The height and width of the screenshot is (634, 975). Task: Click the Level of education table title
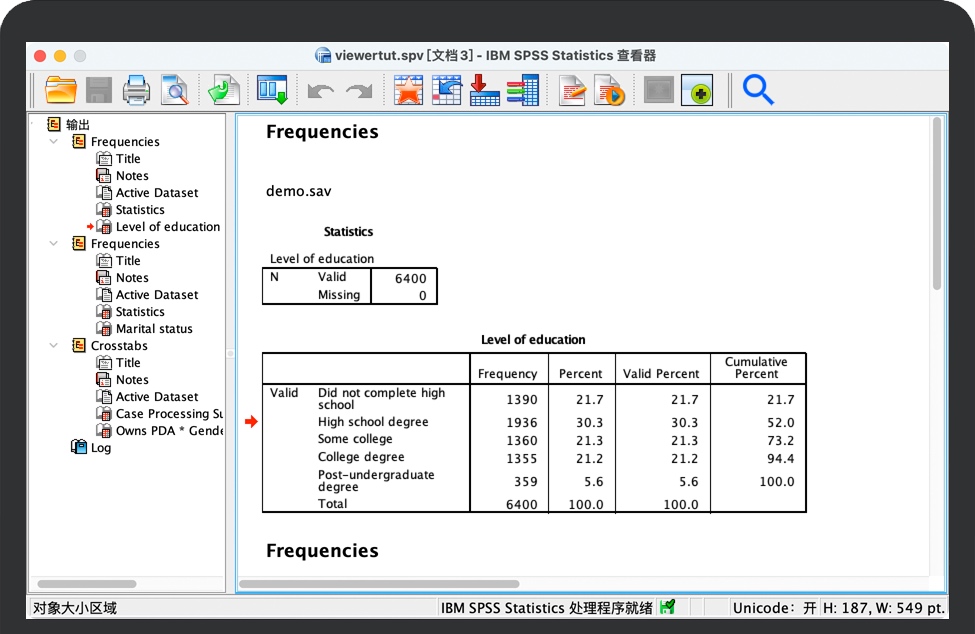click(x=533, y=340)
